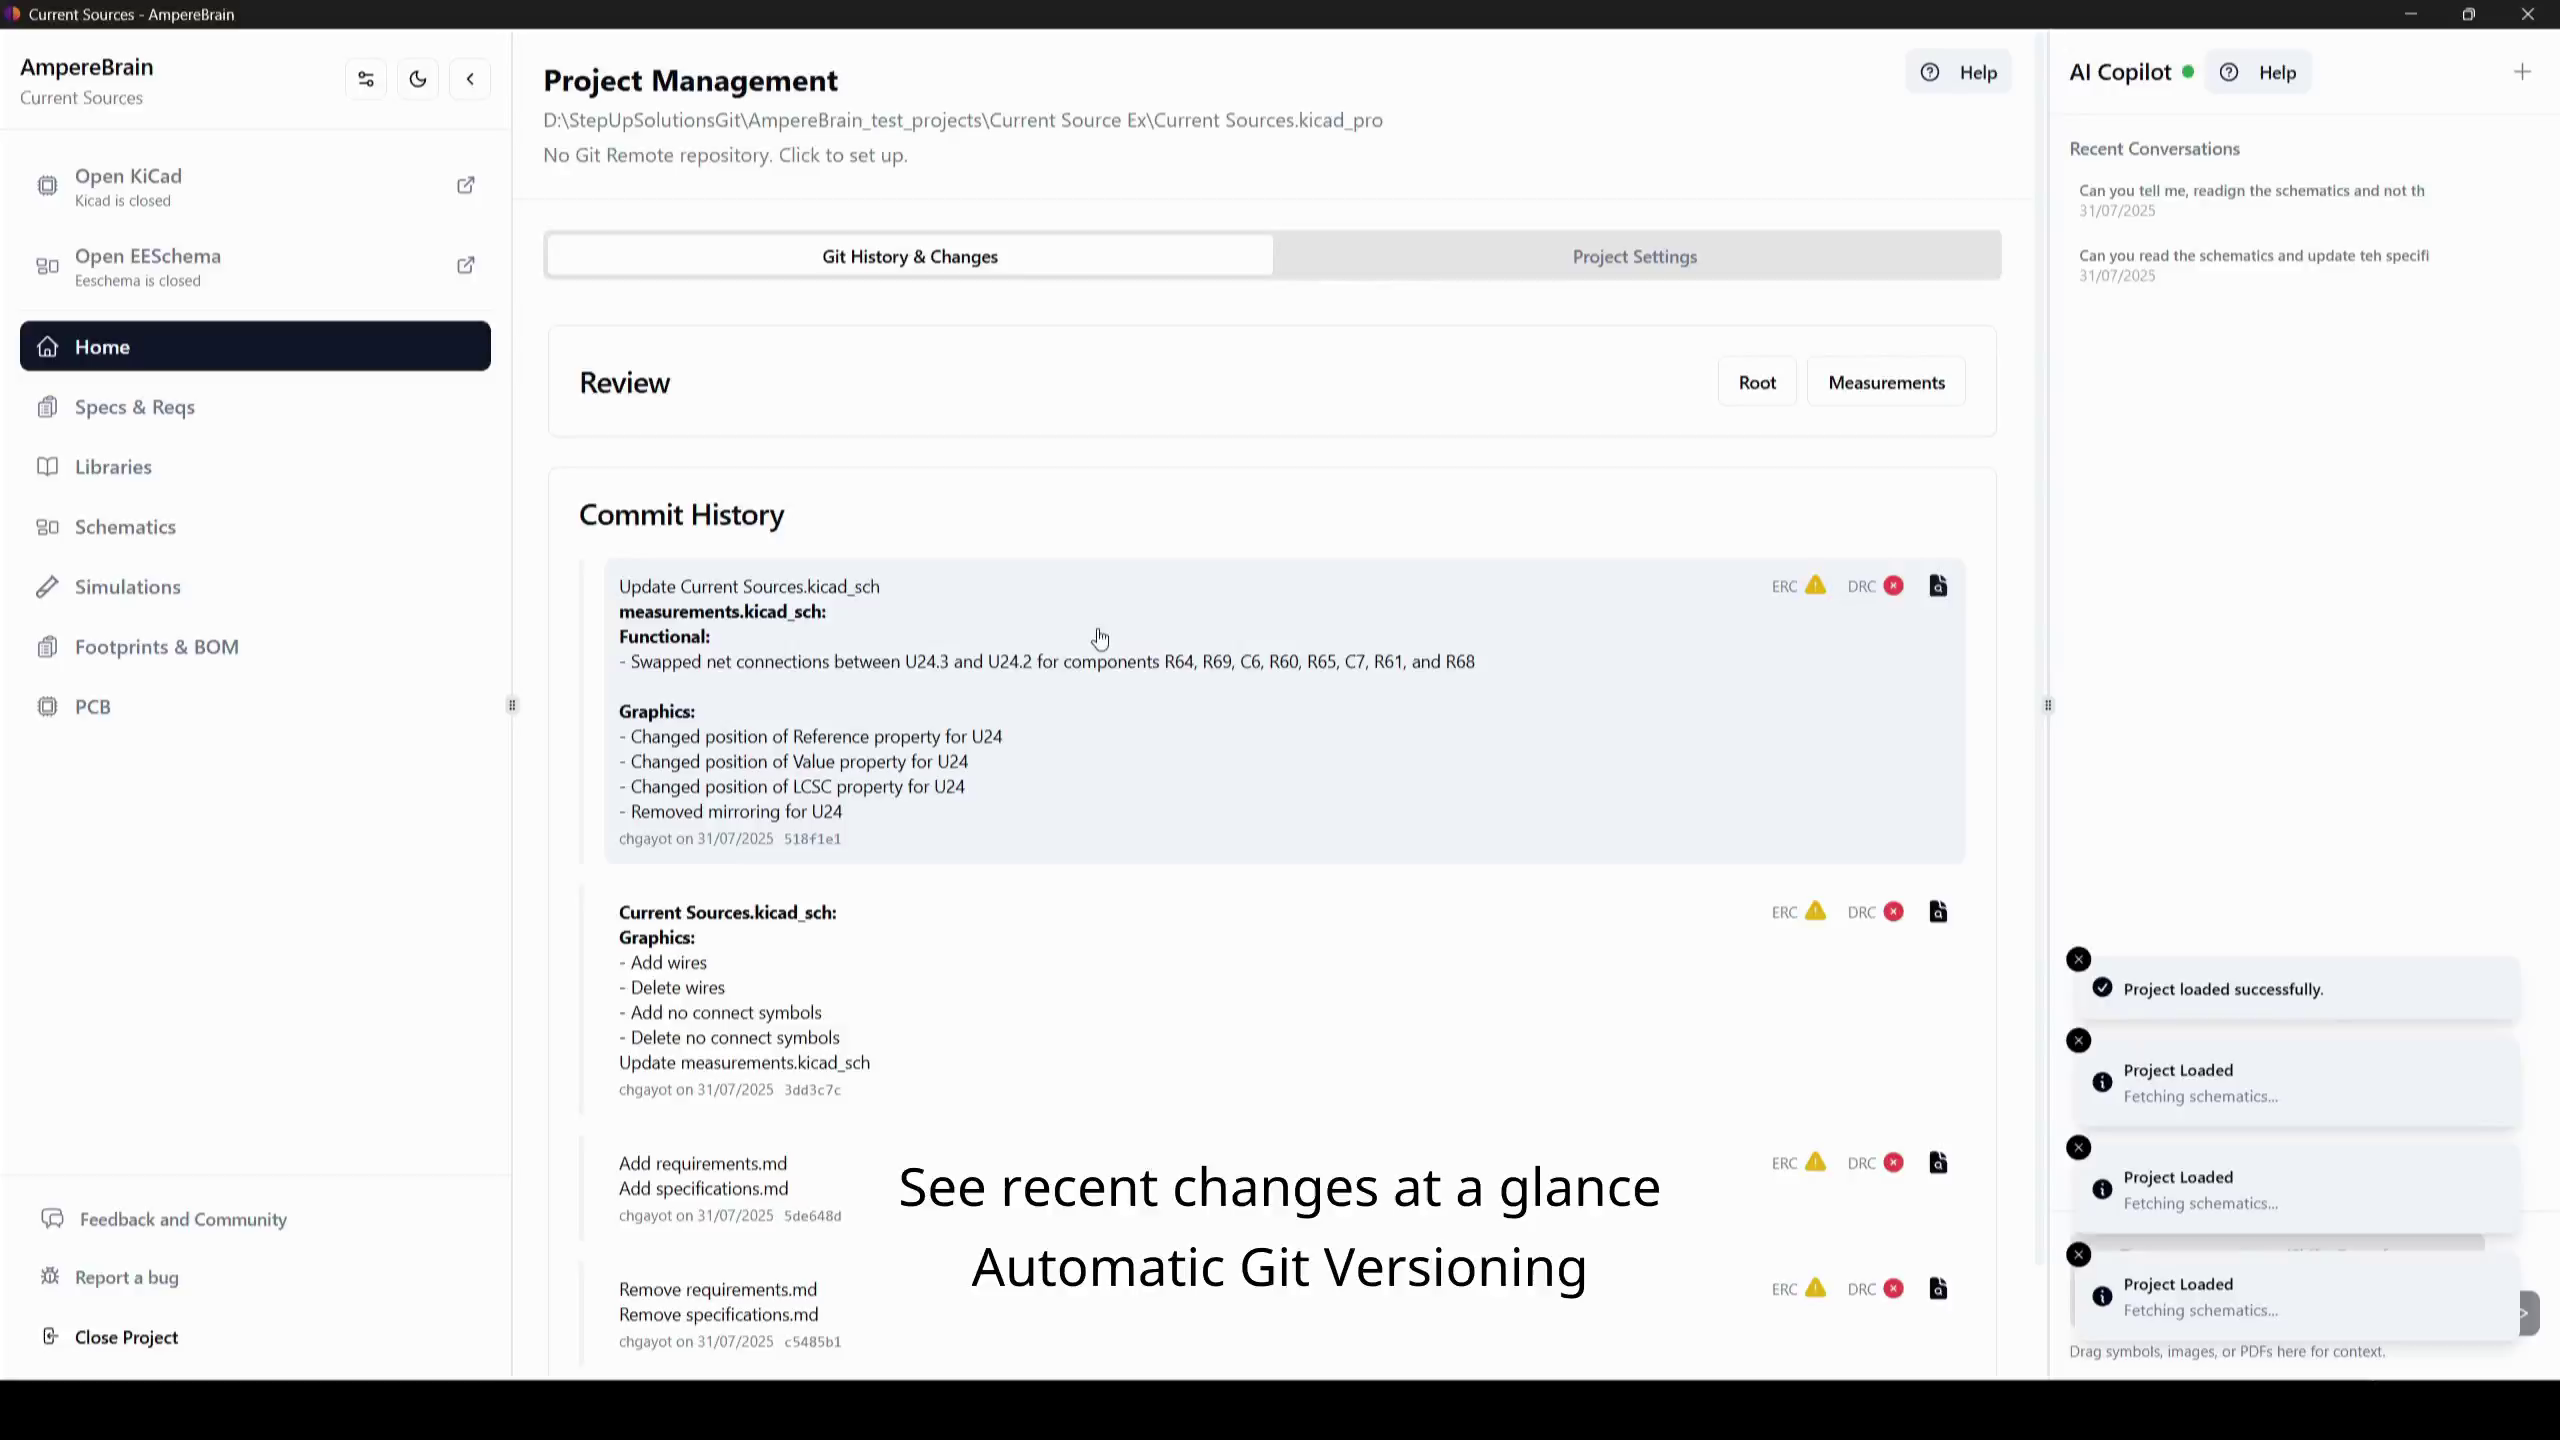Dismiss 'Project loaded successfully' notification

(2078, 959)
